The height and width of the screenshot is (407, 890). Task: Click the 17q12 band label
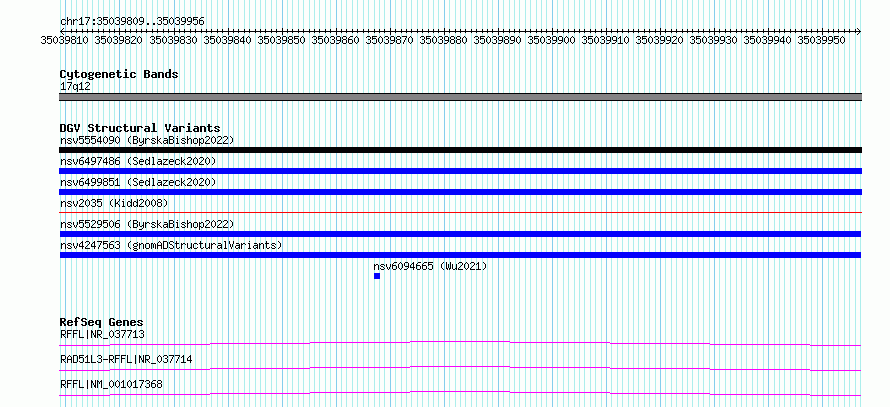(x=75, y=87)
